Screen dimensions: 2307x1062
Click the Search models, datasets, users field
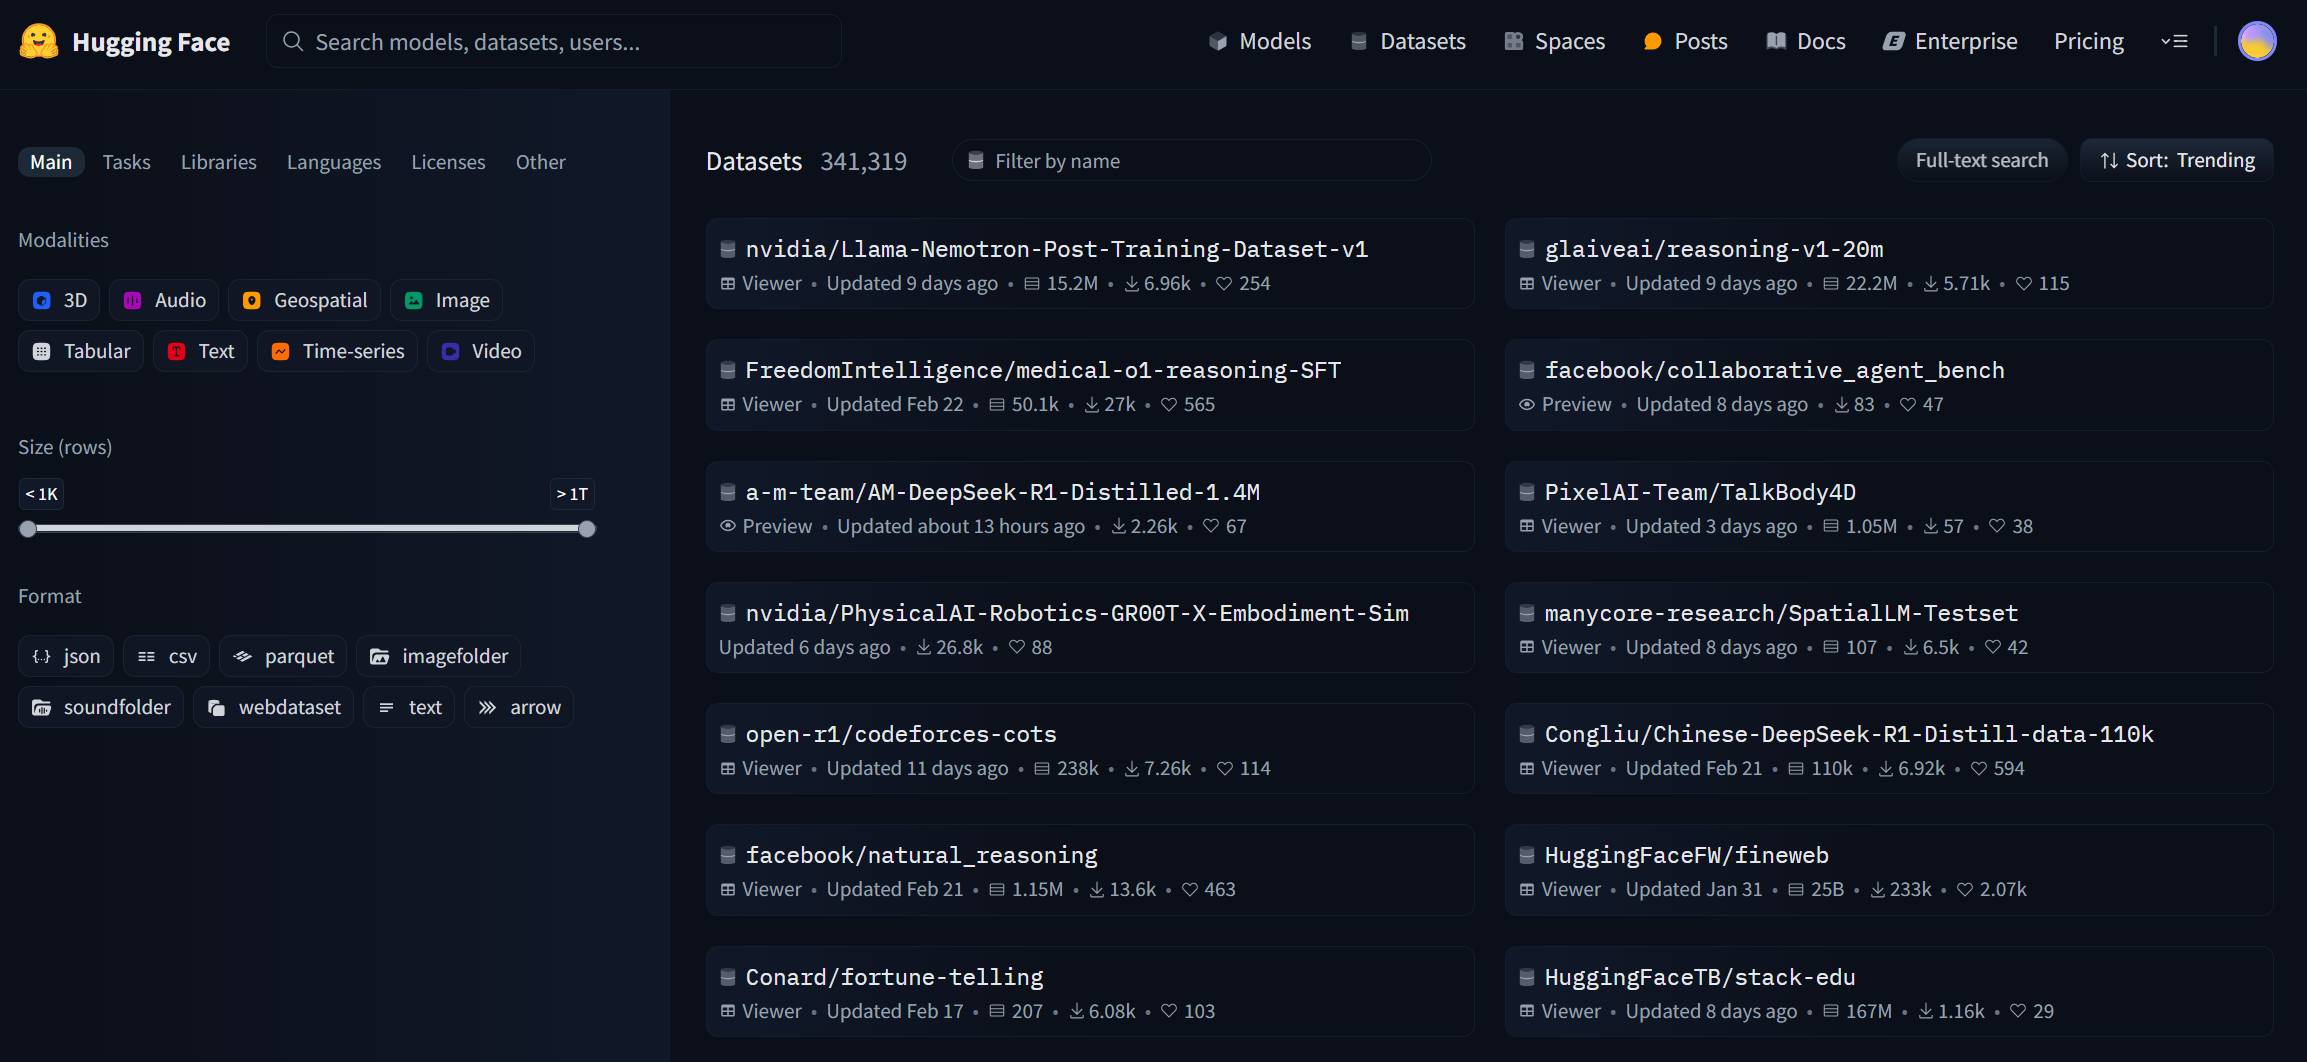coord(553,41)
